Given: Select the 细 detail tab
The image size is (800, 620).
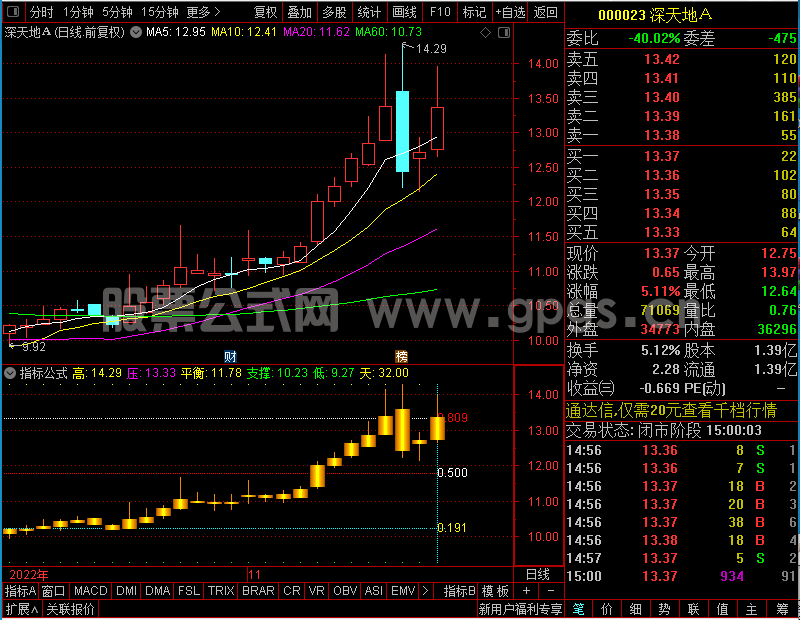Looking at the screenshot, I should pyautogui.click(x=635, y=609).
